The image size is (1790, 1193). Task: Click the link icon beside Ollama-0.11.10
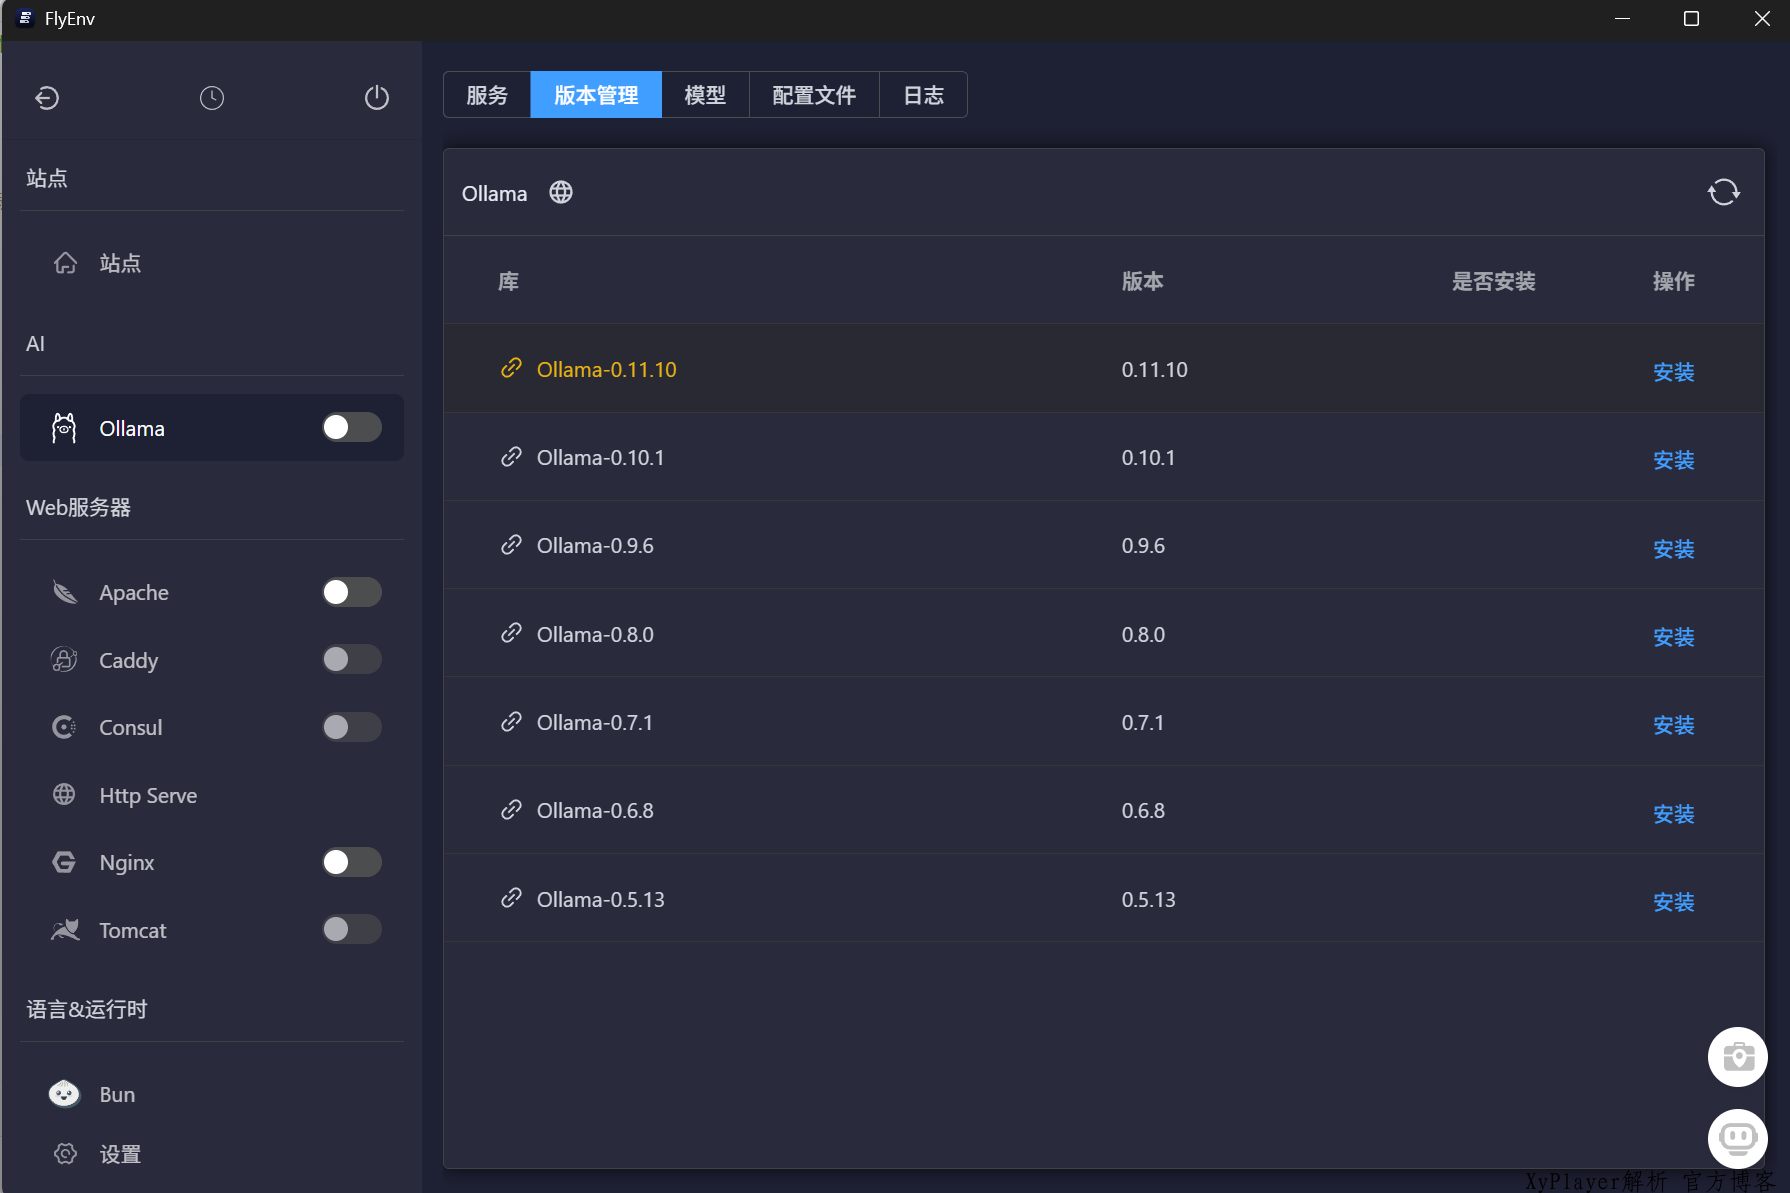pos(511,369)
